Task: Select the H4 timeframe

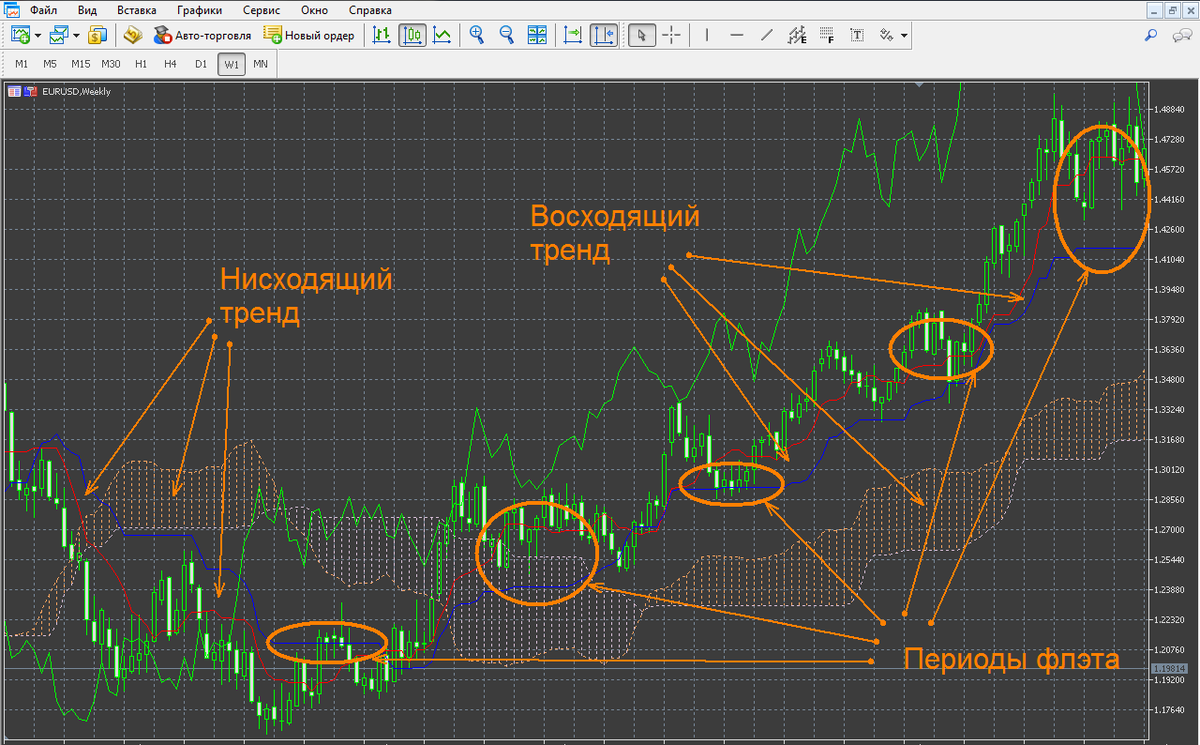Action: 171,64
